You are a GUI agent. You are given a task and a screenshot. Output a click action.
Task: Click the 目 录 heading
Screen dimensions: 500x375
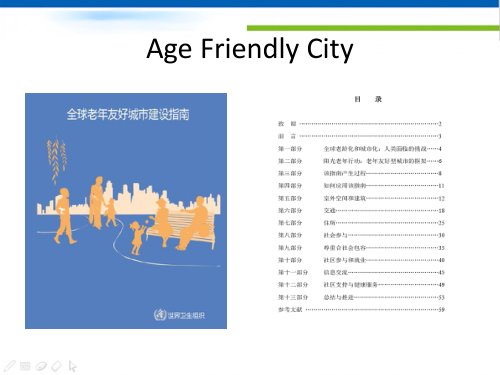(368, 99)
